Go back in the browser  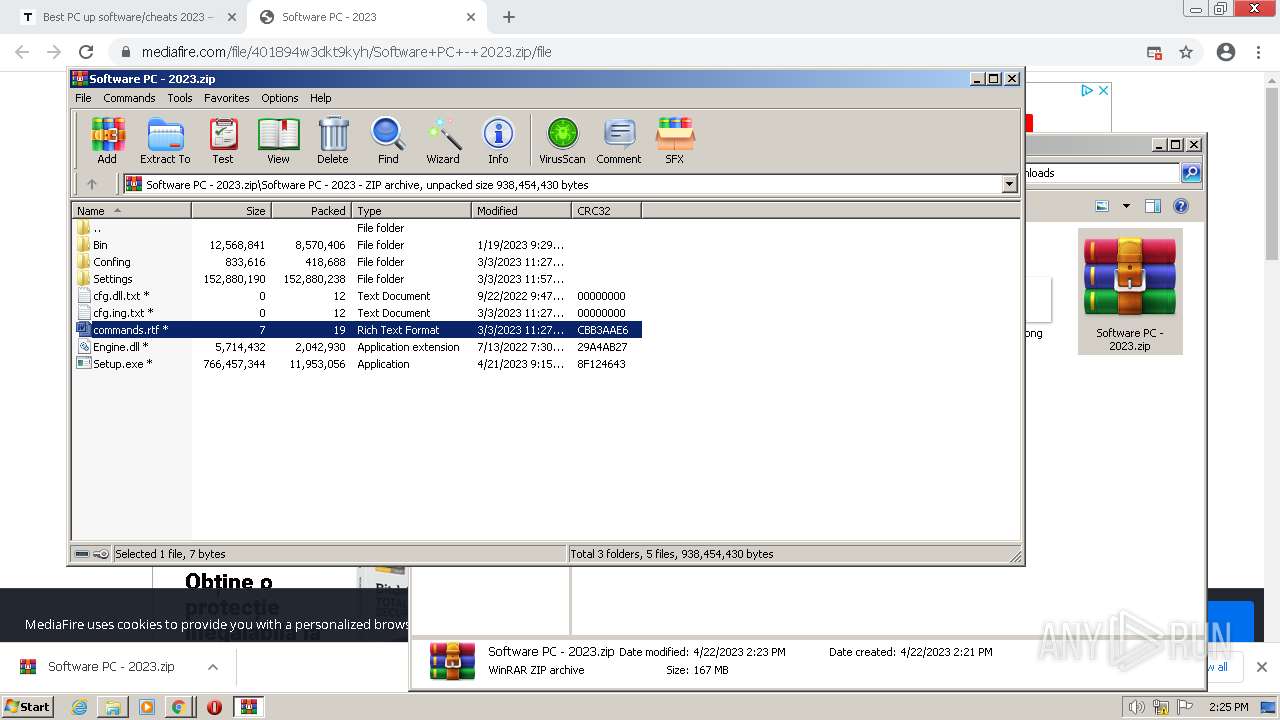[22, 52]
